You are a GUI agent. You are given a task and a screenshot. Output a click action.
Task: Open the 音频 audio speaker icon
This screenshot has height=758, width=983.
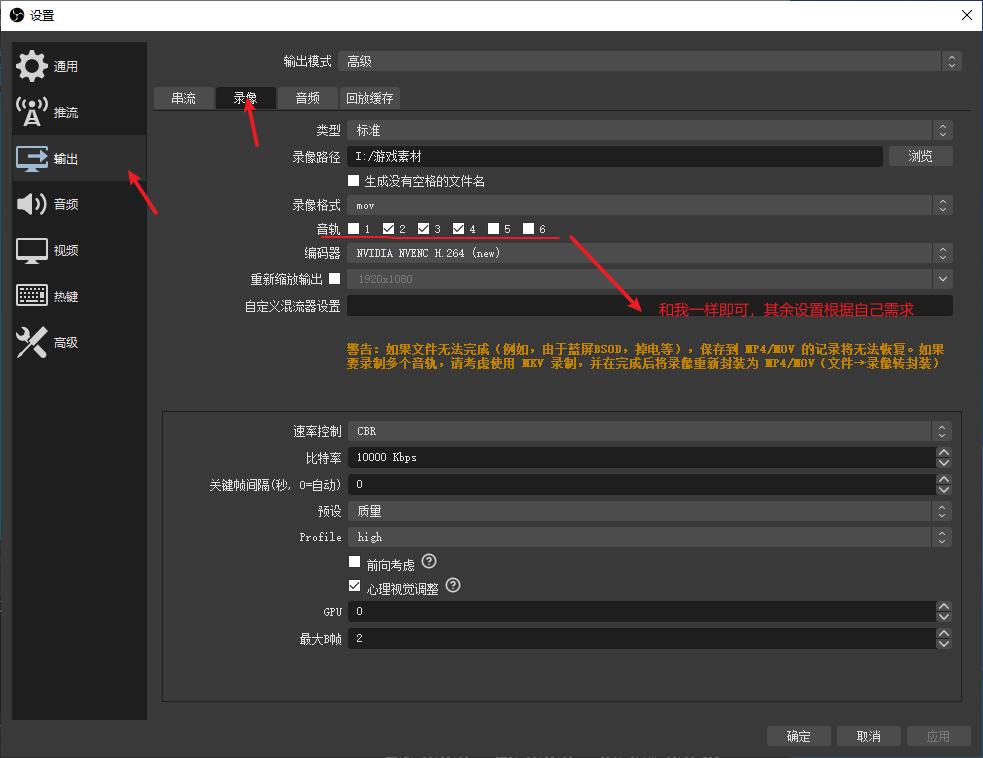(31, 204)
